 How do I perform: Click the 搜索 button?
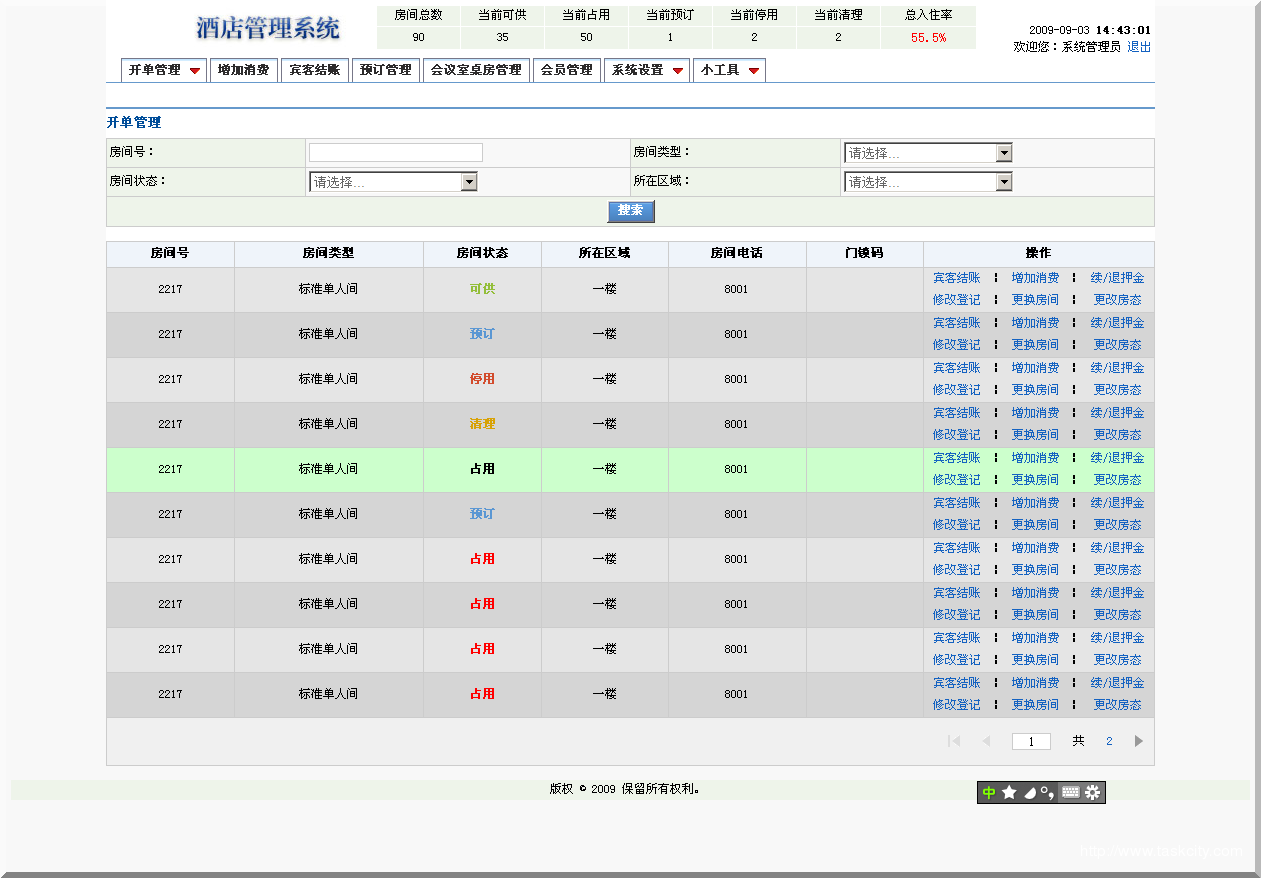(630, 211)
